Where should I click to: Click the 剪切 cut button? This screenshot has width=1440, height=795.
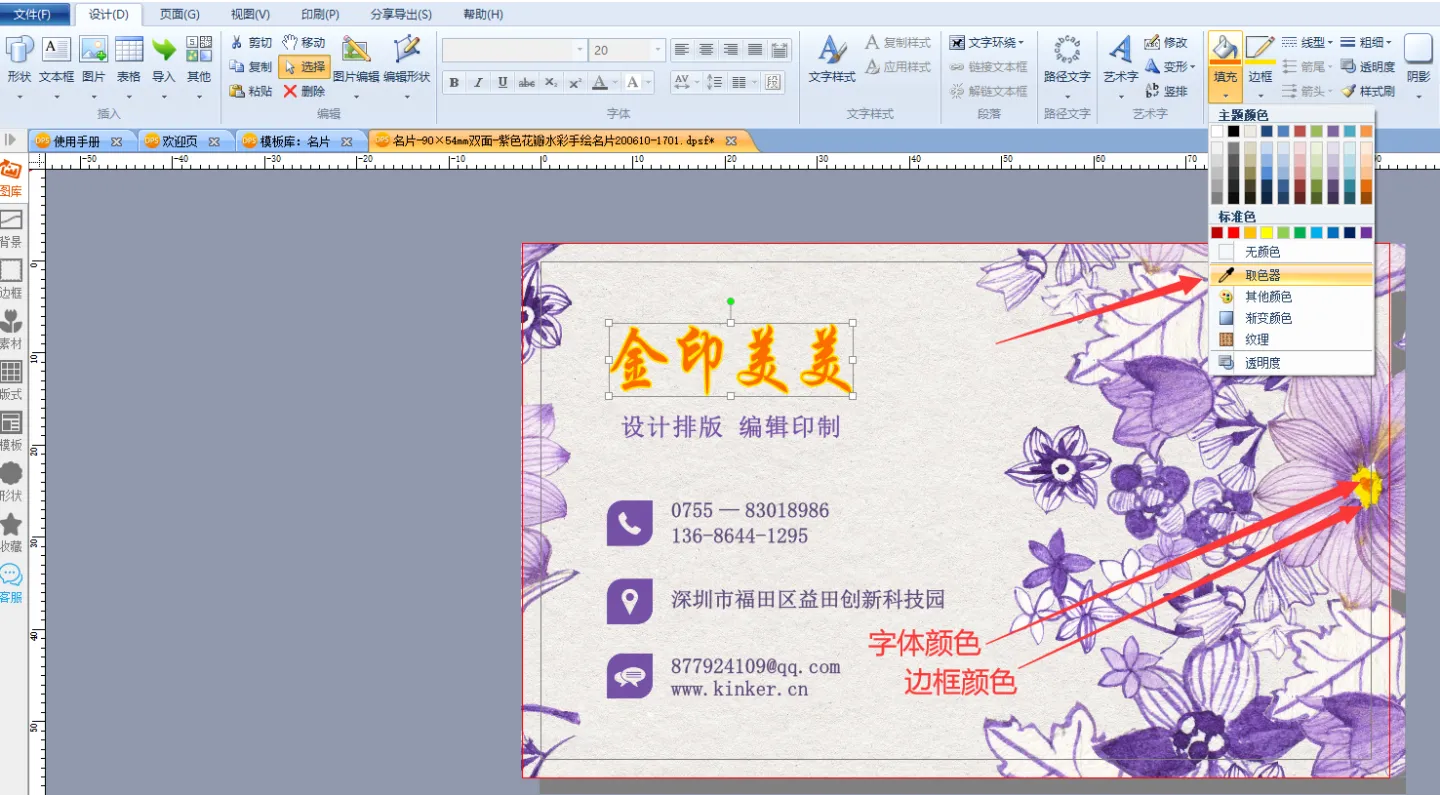click(x=250, y=43)
